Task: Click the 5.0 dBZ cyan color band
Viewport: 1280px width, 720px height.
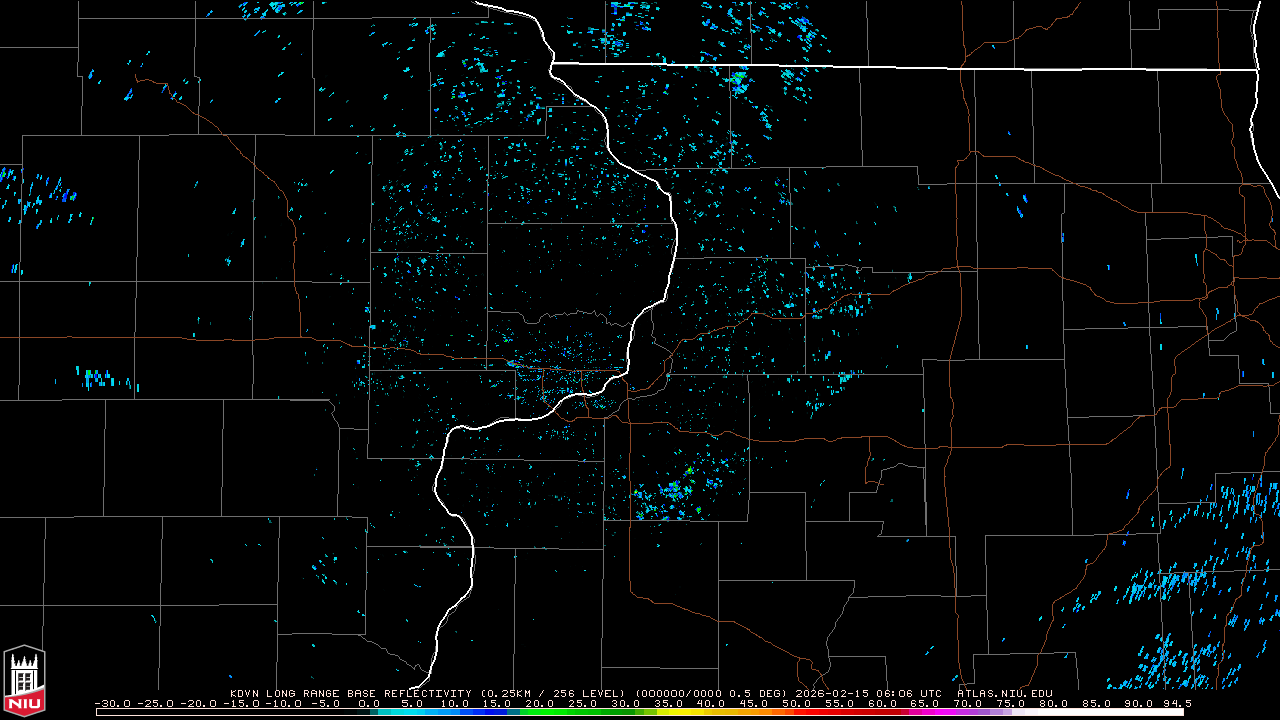Action: coord(412,712)
